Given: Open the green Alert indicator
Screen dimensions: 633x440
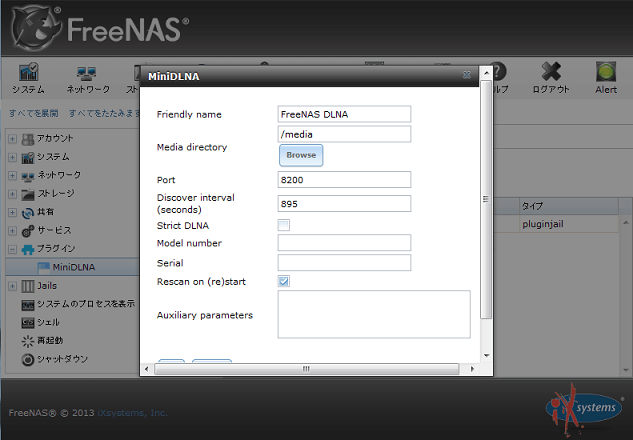Looking at the screenshot, I should pyautogui.click(x=606, y=72).
